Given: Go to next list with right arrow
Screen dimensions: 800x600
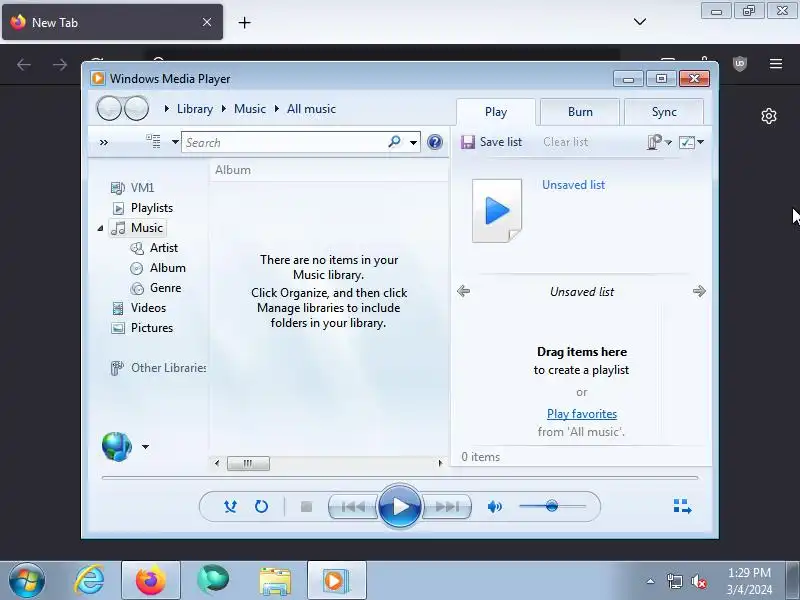Looking at the screenshot, I should click(699, 291).
